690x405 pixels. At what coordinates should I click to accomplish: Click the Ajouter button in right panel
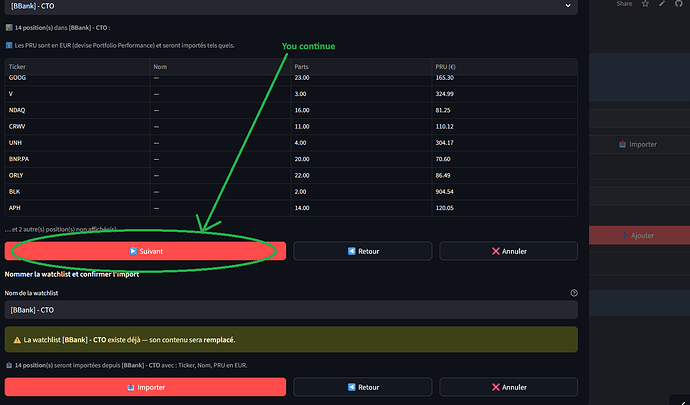click(638, 235)
